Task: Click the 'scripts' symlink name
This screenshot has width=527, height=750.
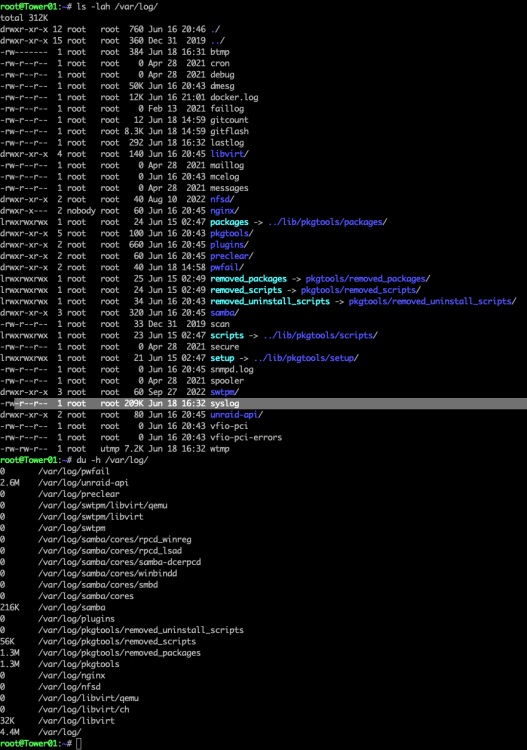Action: [x=227, y=335]
